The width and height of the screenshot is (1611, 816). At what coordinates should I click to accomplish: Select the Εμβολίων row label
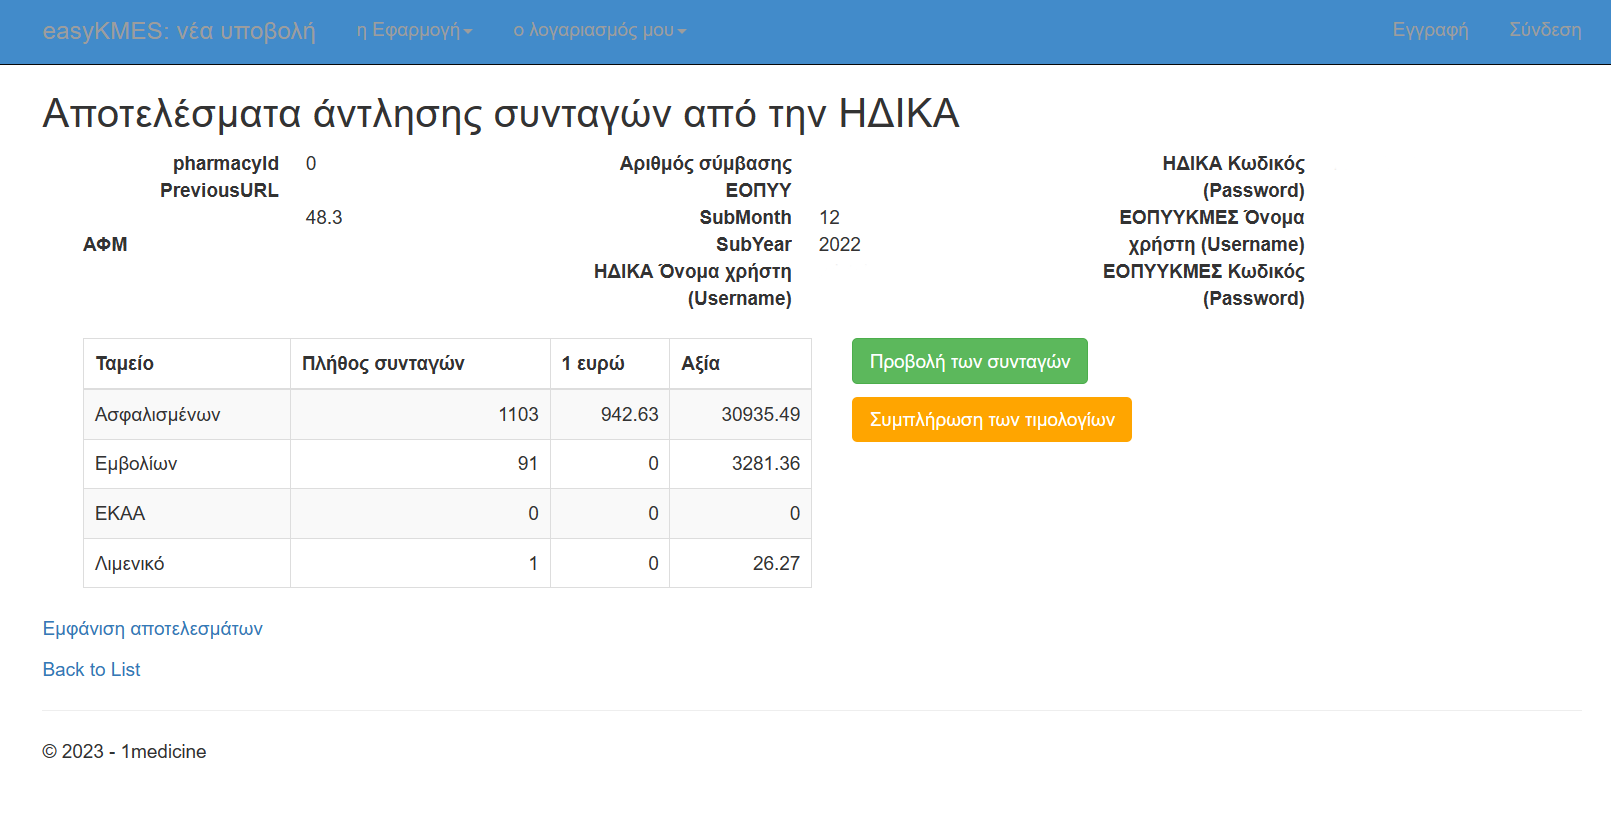pos(136,463)
